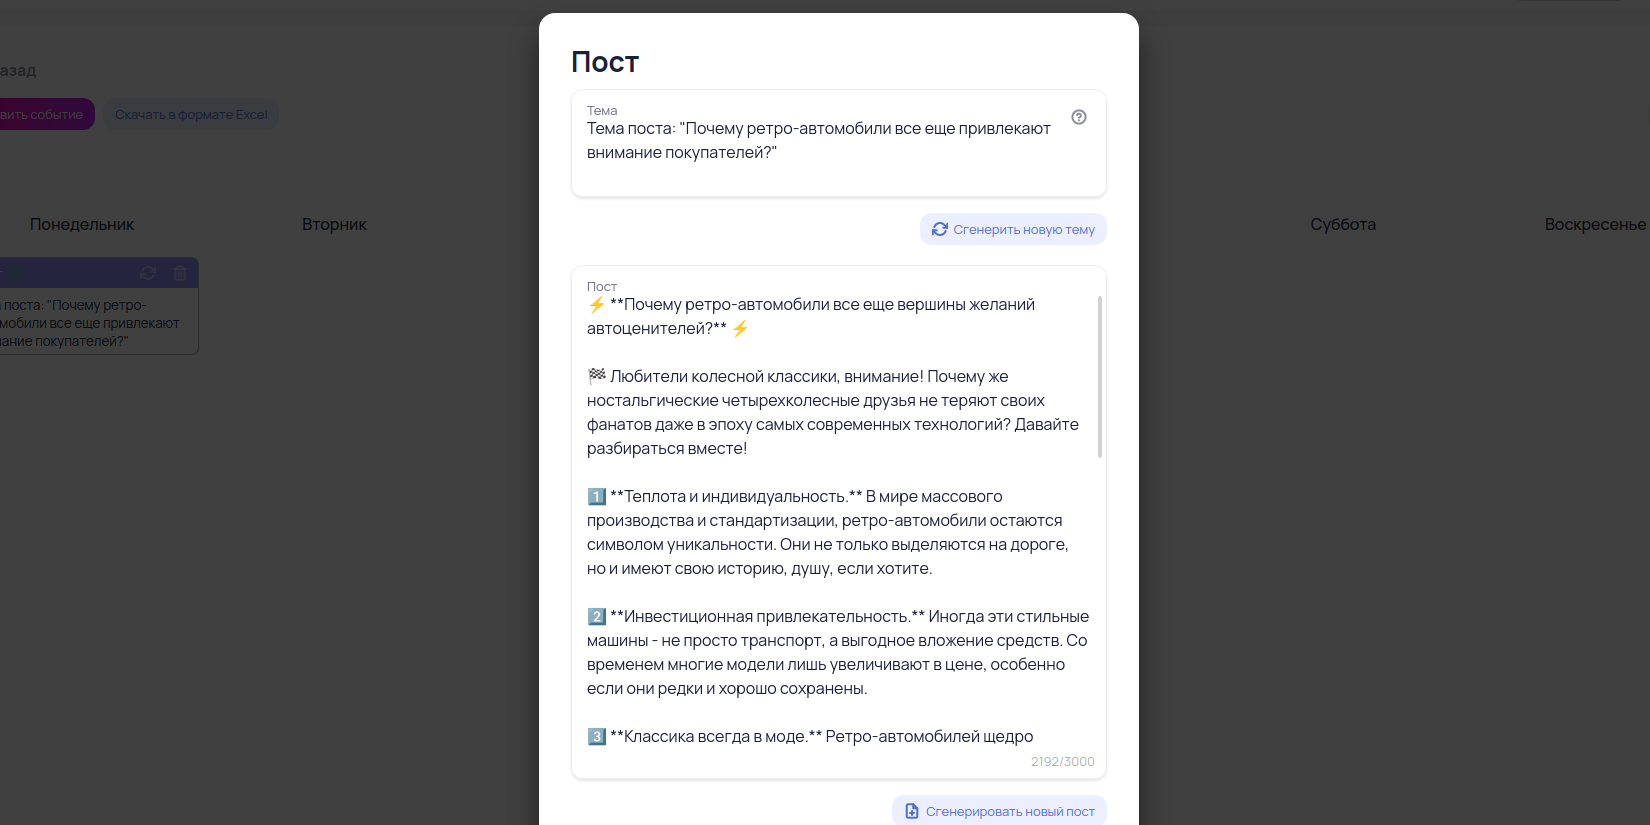Click the green checkmark on the Monday card
Screen dimensions: 1650x825
[16, 273]
